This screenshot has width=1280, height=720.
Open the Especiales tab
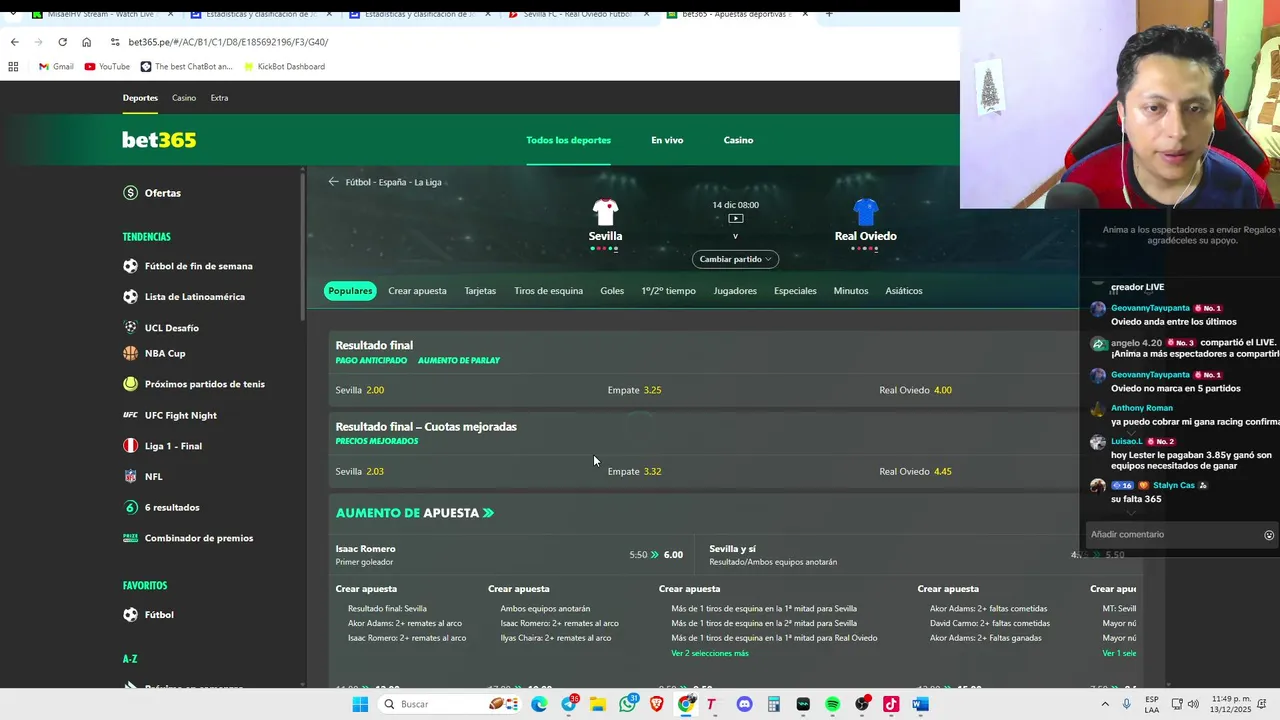point(795,291)
